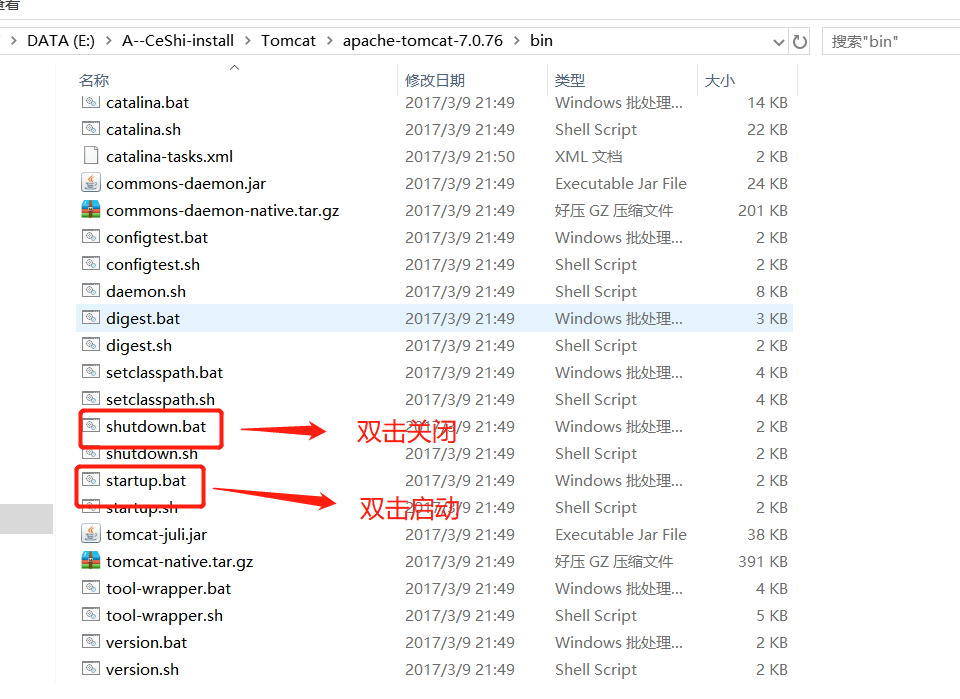
Task: Select the tool-wrapper.bat file name
Action: [x=168, y=588]
